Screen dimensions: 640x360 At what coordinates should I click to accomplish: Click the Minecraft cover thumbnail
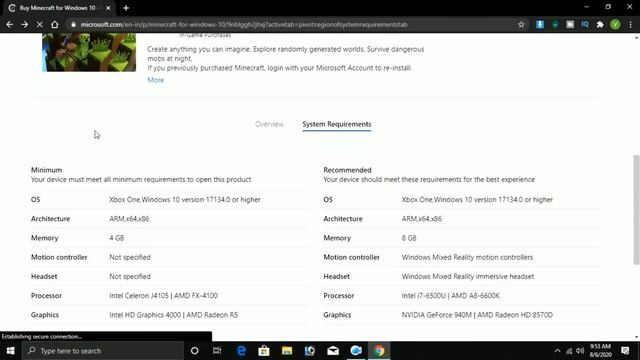89,52
